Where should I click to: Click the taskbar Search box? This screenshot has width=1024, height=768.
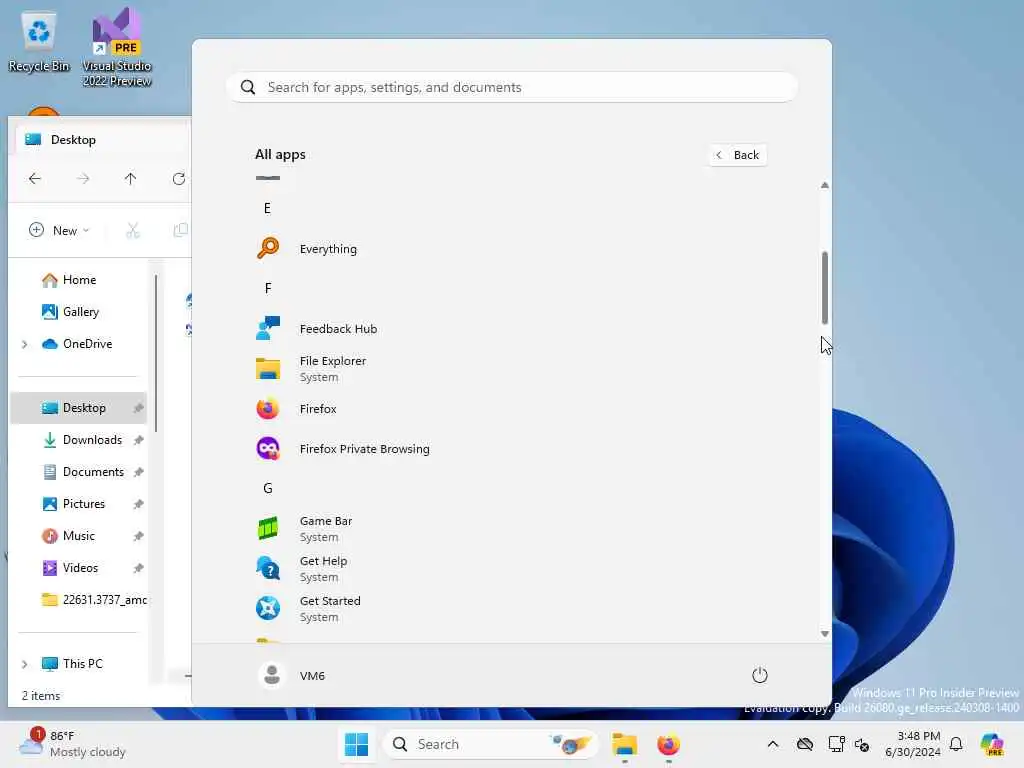click(490, 744)
